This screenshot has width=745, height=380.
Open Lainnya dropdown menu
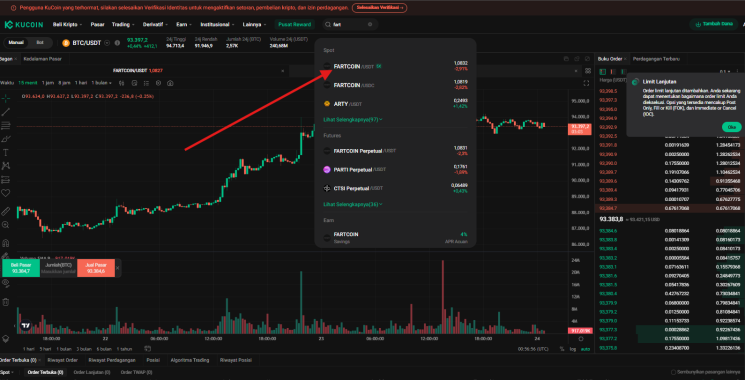coord(254,24)
